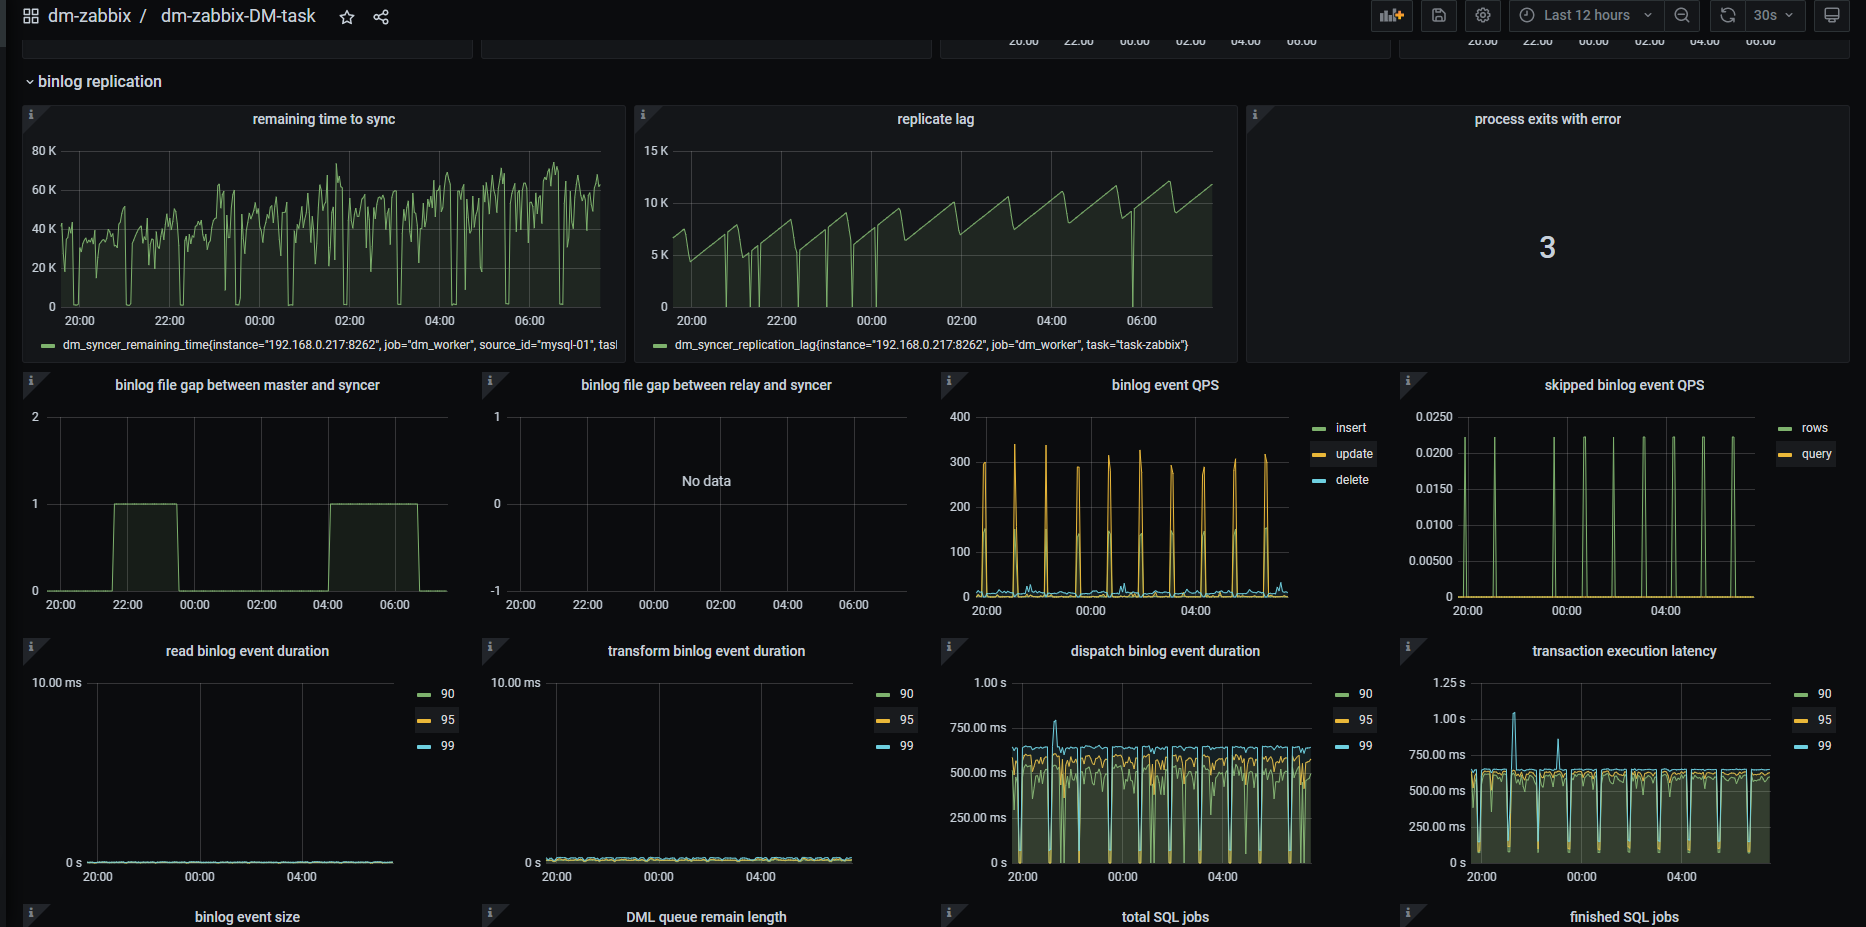Open info icon of replicate lag panel
1866x927 pixels.
pos(643,115)
